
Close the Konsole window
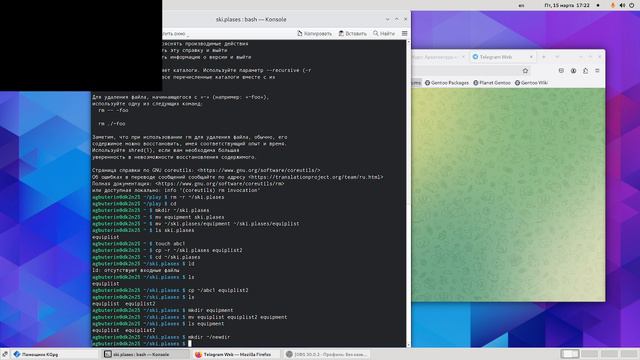point(405,19)
